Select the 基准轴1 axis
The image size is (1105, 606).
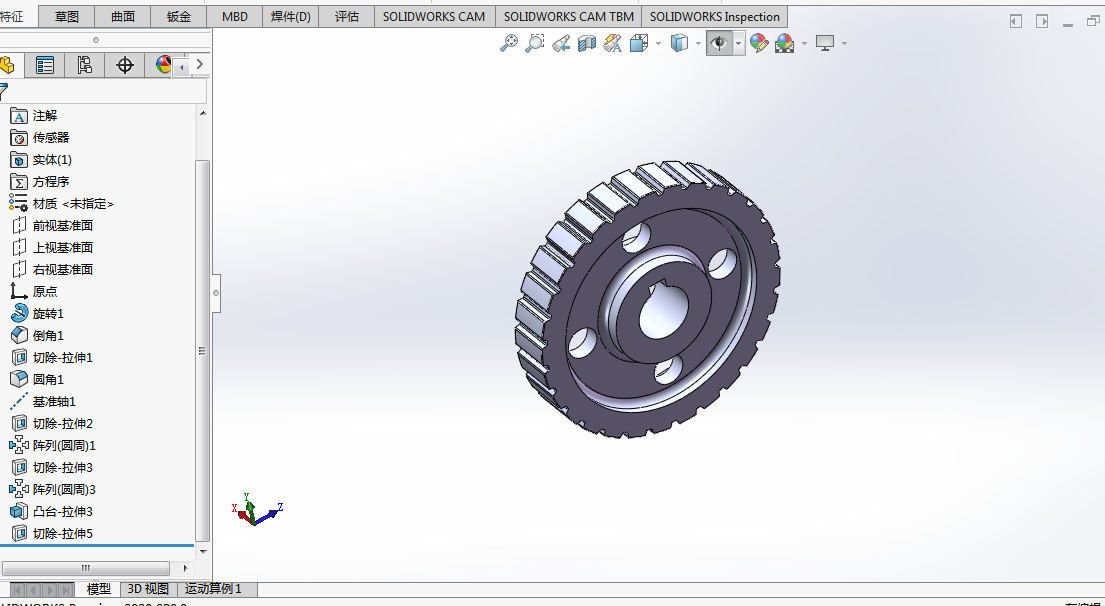point(43,402)
